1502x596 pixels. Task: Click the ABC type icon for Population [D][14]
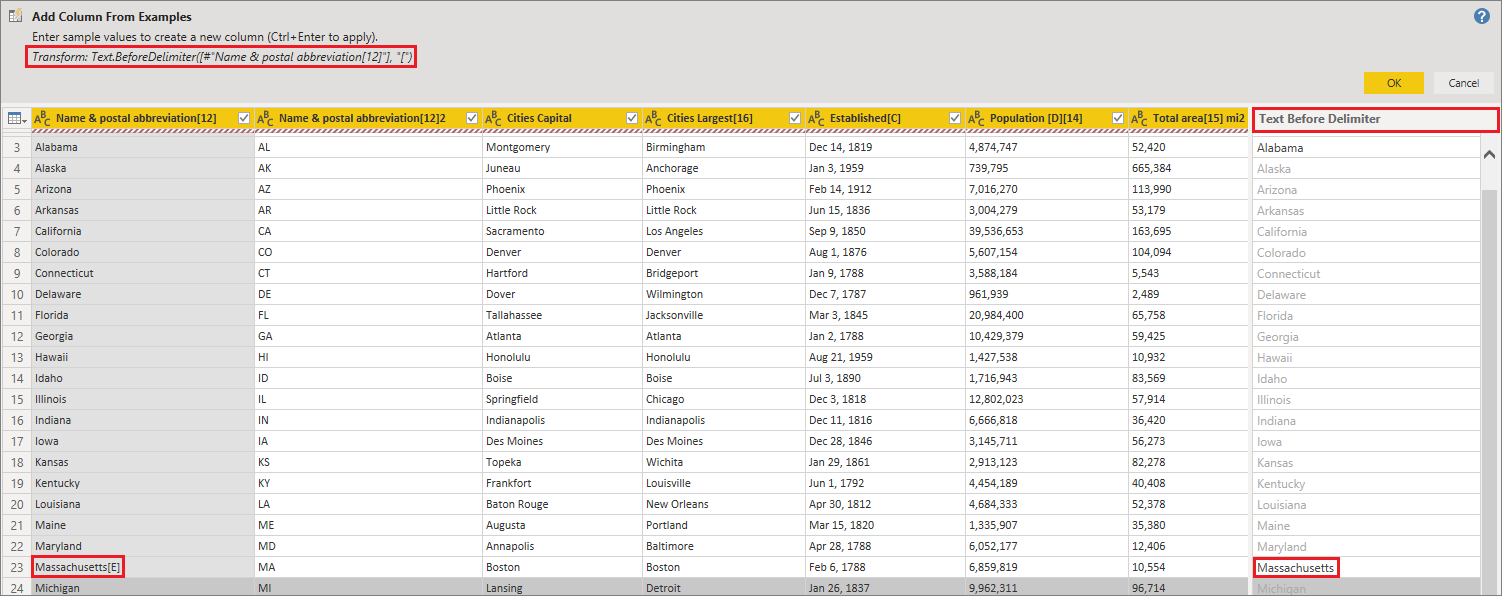[976, 119]
